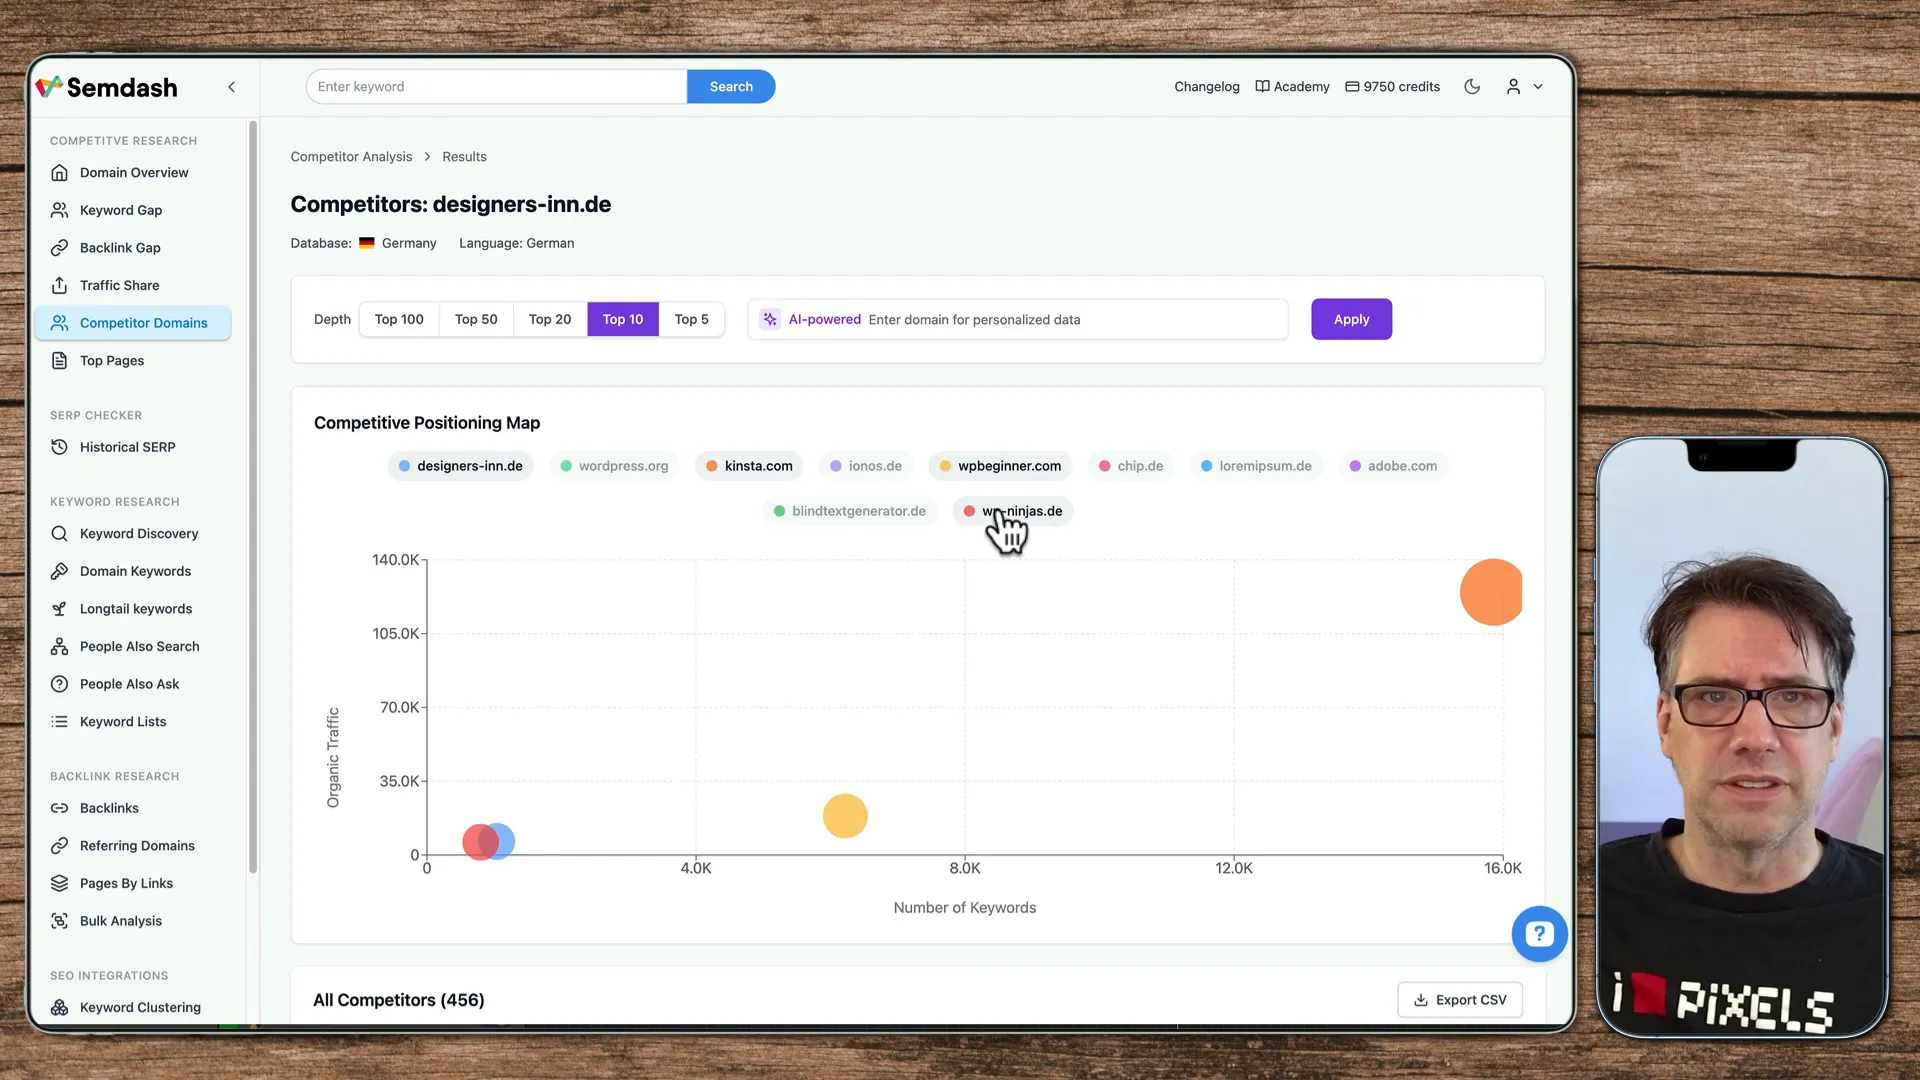Image resolution: width=1920 pixels, height=1080 pixels.
Task: Toggle dark mode moon icon
Action: click(x=1472, y=87)
